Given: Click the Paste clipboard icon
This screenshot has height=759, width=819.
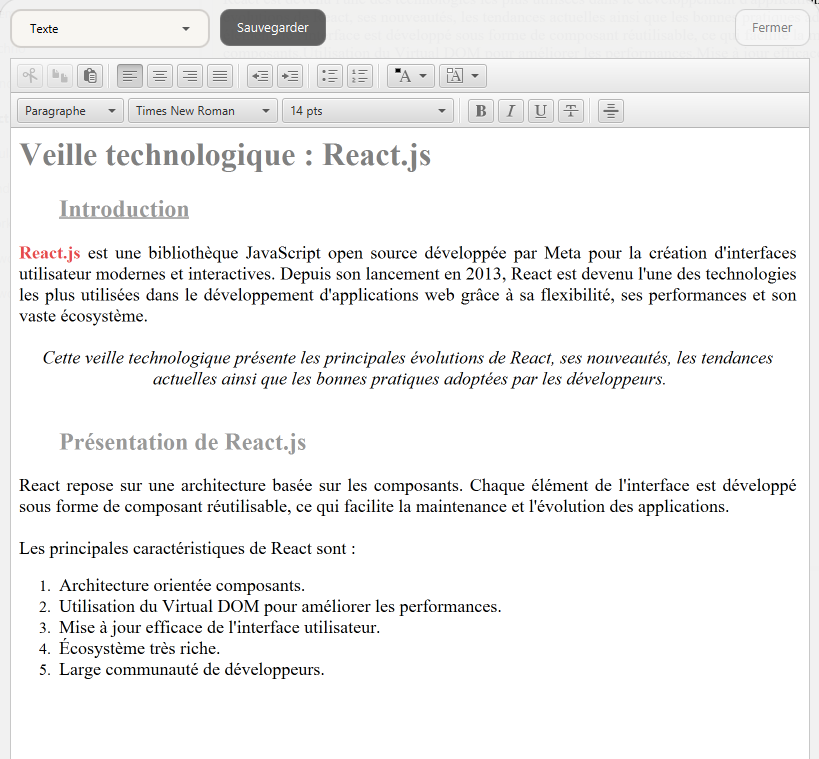Looking at the screenshot, I should pos(90,76).
